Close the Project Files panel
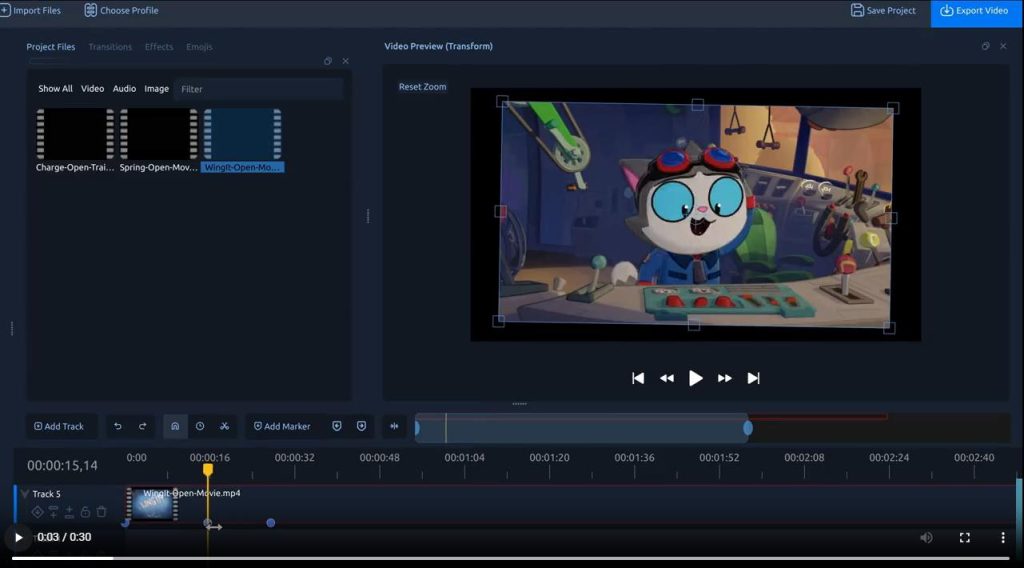The image size is (1024, 568). pos(345,61)
